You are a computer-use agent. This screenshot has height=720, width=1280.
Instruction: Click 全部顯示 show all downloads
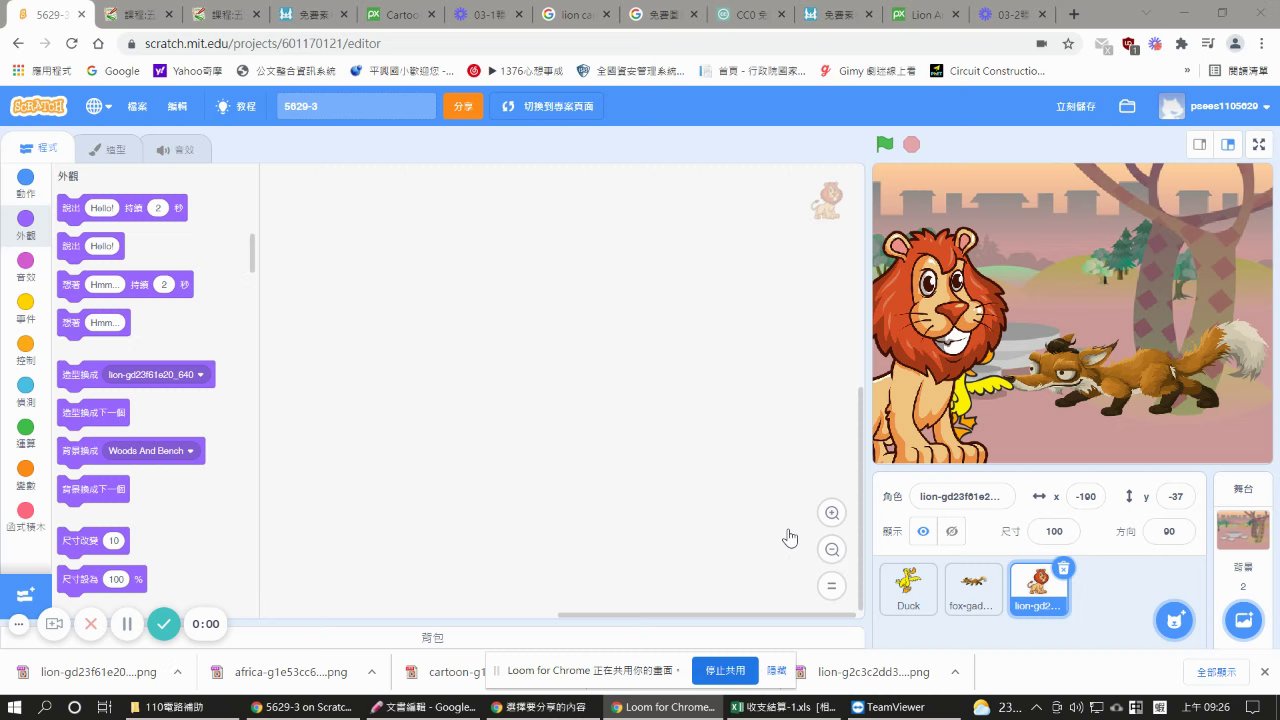[1216, 672]
